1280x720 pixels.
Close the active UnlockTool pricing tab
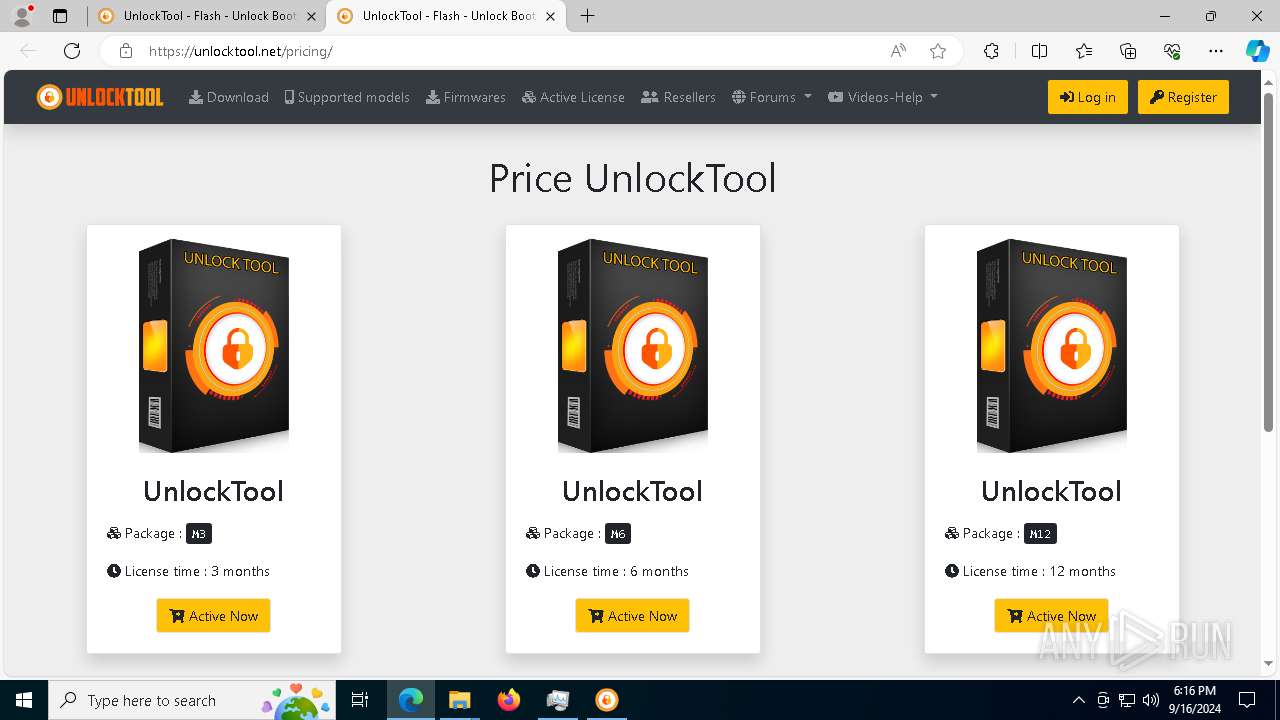point(551,16)
